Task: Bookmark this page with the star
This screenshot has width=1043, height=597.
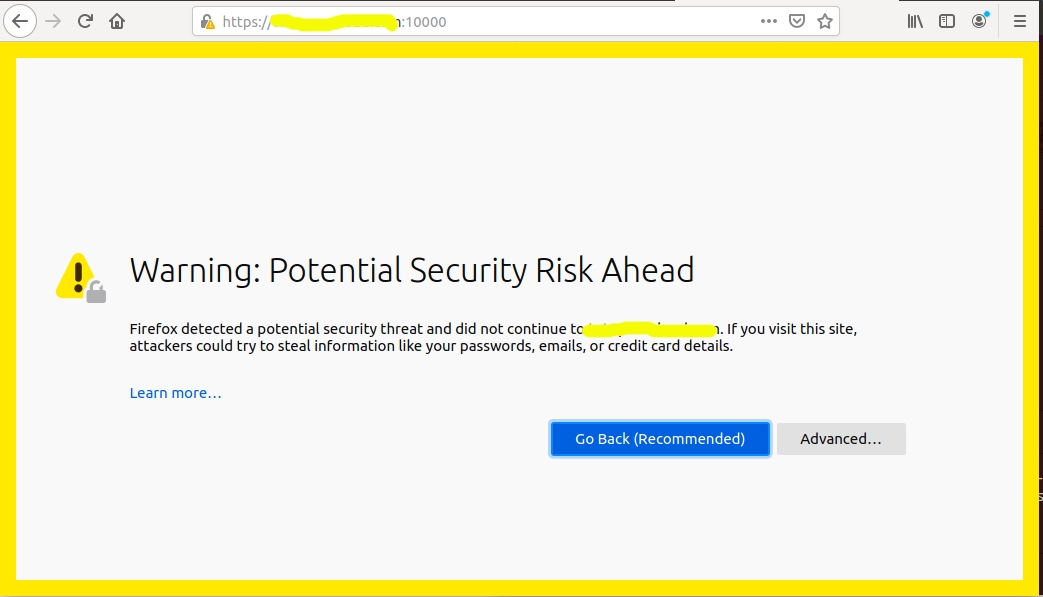Action: pos(825,21)
